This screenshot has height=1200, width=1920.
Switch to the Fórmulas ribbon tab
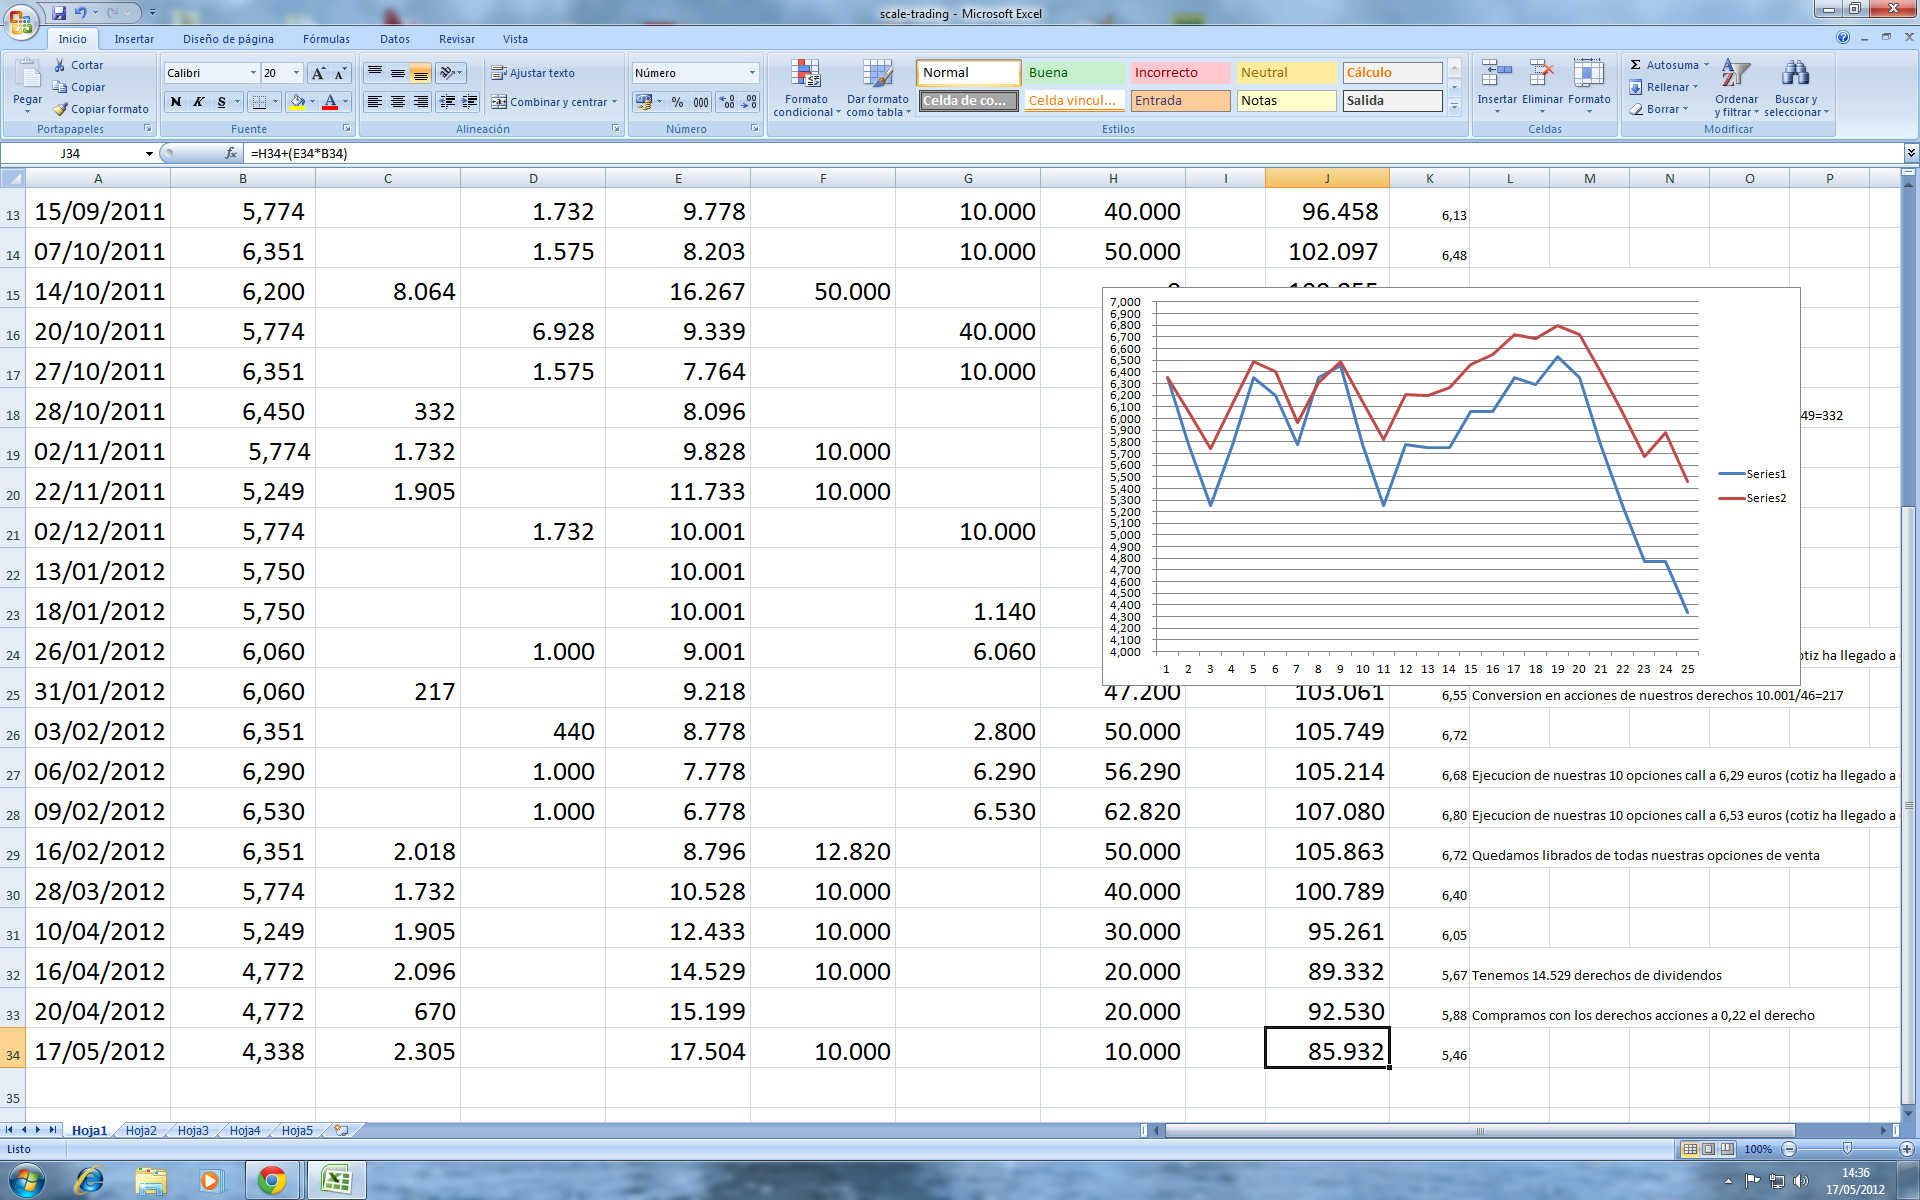point(326,39)
